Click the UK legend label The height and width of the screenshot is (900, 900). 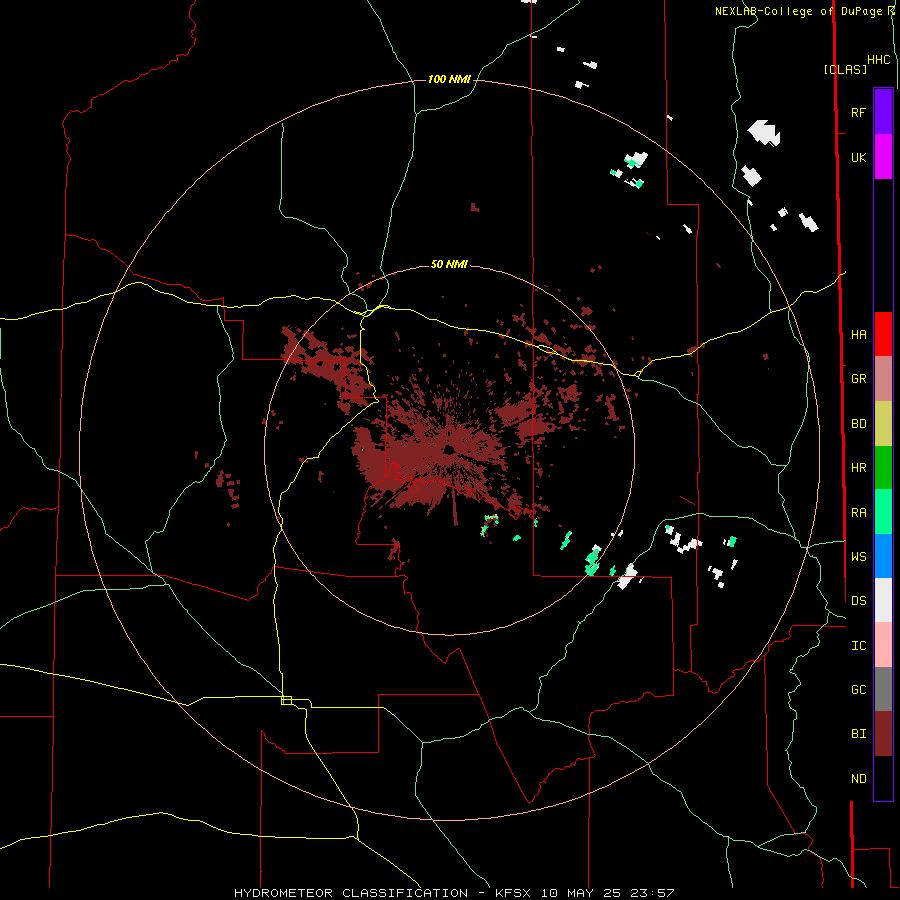click(x=858, y=157)
